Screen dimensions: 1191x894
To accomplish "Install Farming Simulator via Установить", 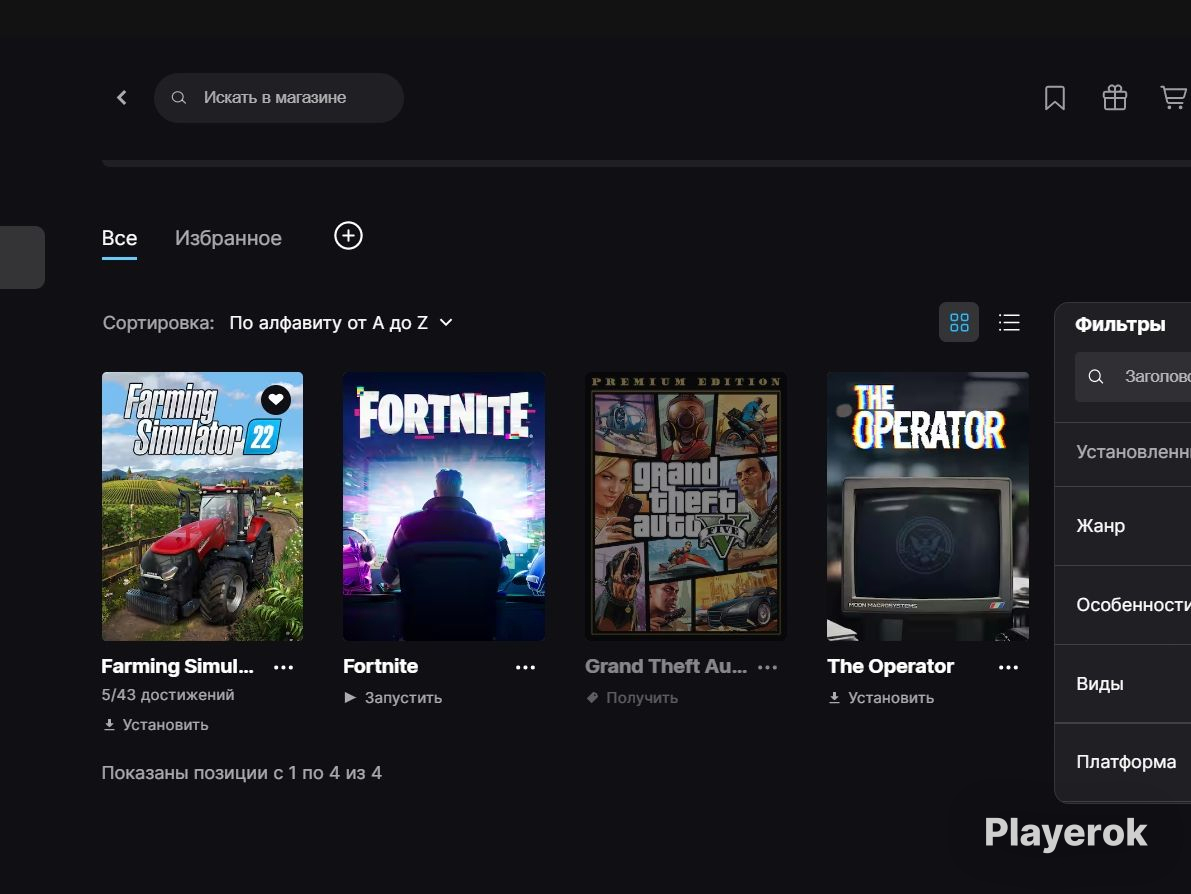I will [x=156, y=725].
